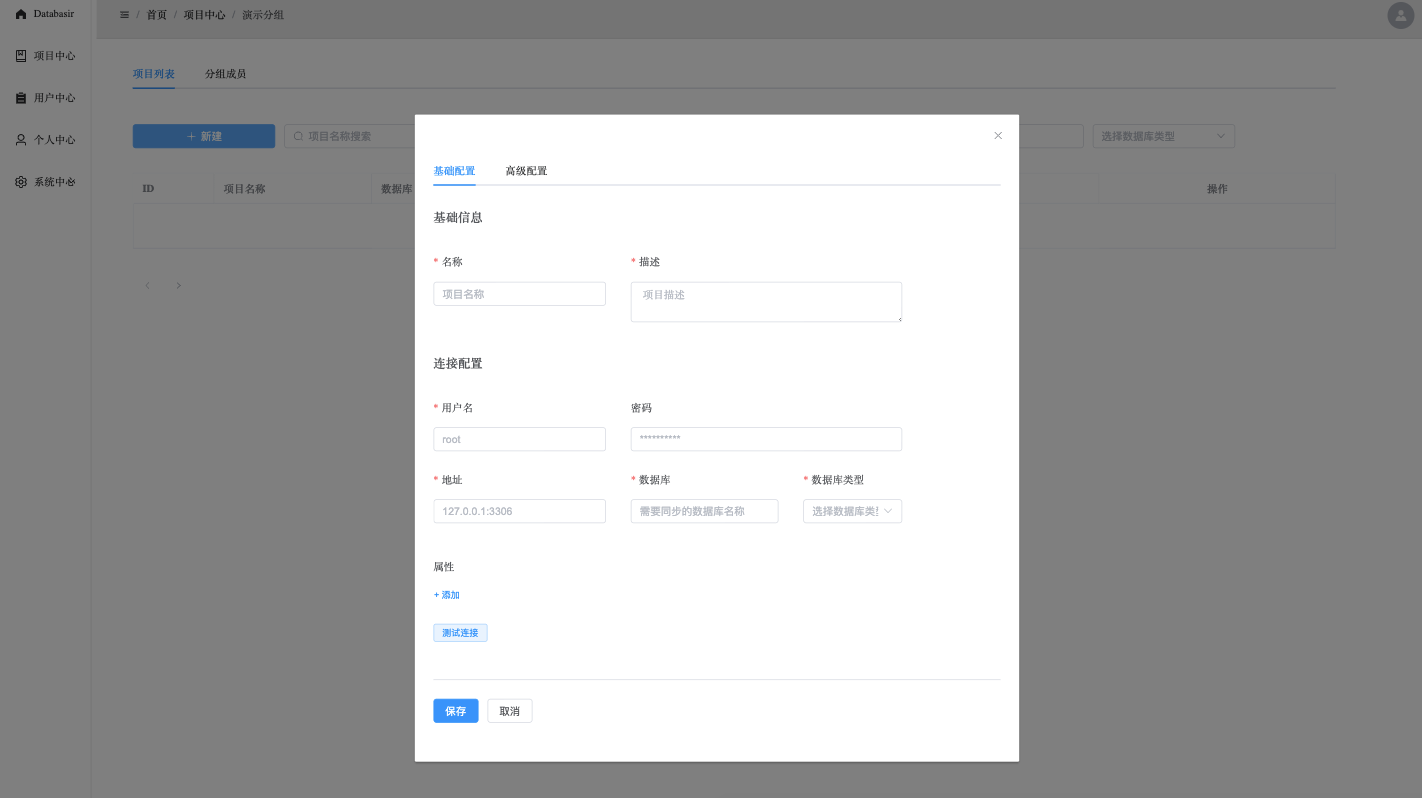Viewport: 1422px width, 798px height.
Task: Focus the 数据库 name field
Action: tap(704, 511)
